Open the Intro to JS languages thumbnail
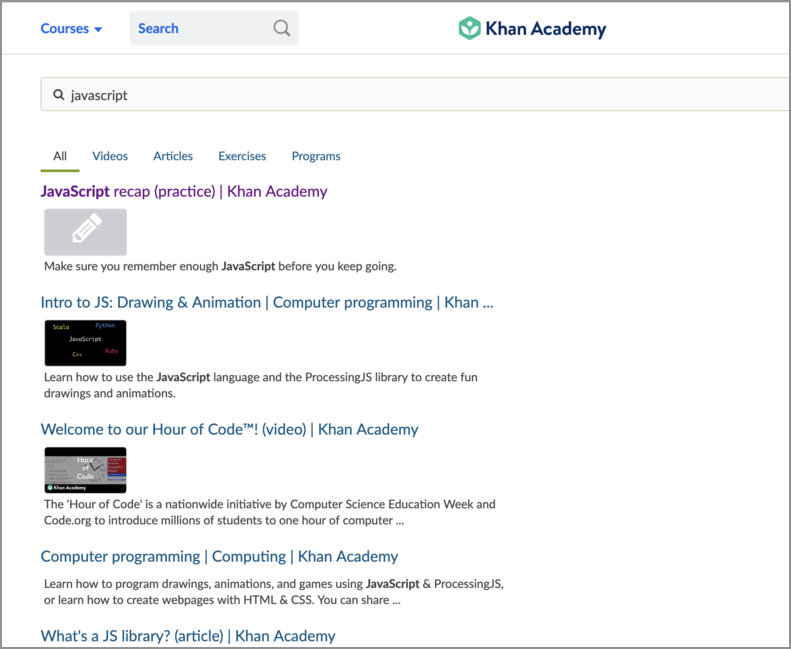The image size is (791, 649). [x=85, y=343]
